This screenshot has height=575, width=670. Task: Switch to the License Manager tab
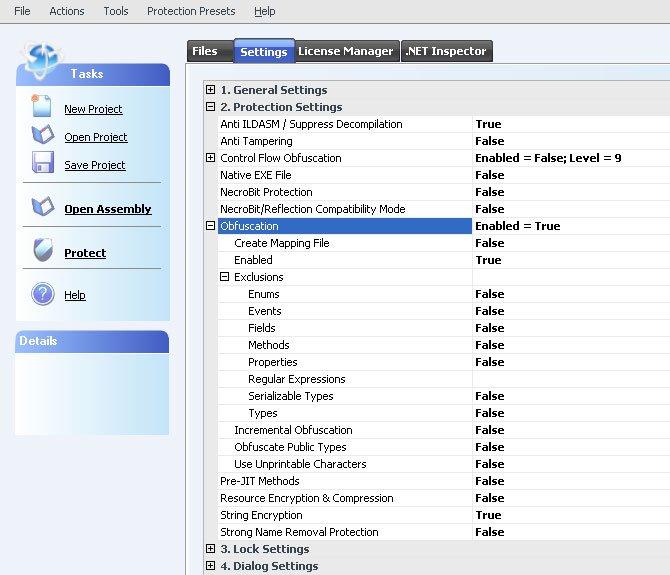tap(346, 51)
